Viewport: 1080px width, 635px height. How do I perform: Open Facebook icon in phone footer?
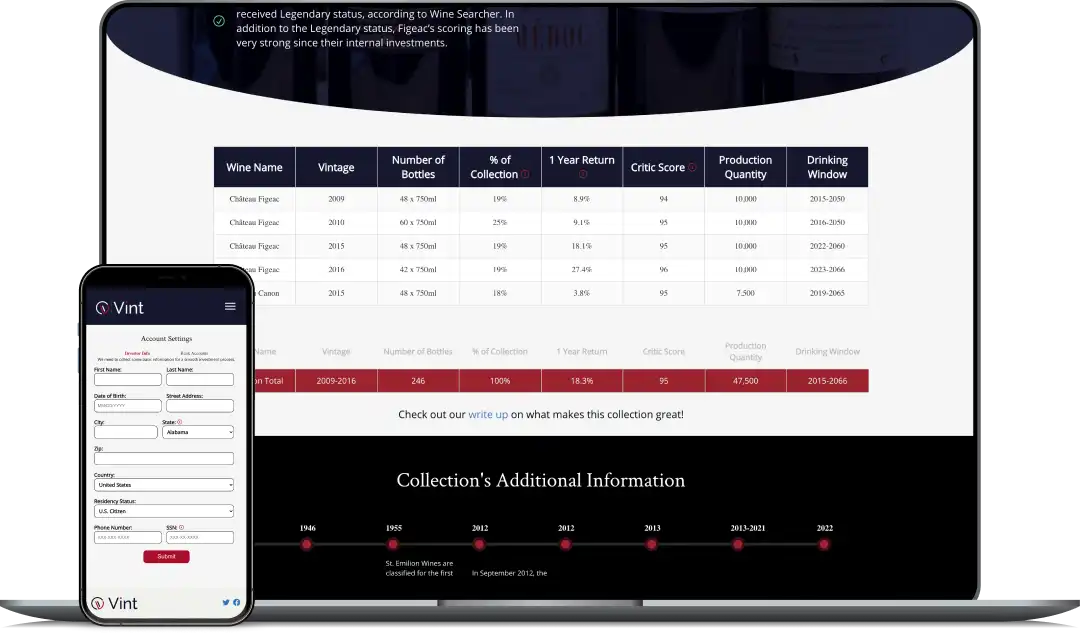click(x=236, y=602)
